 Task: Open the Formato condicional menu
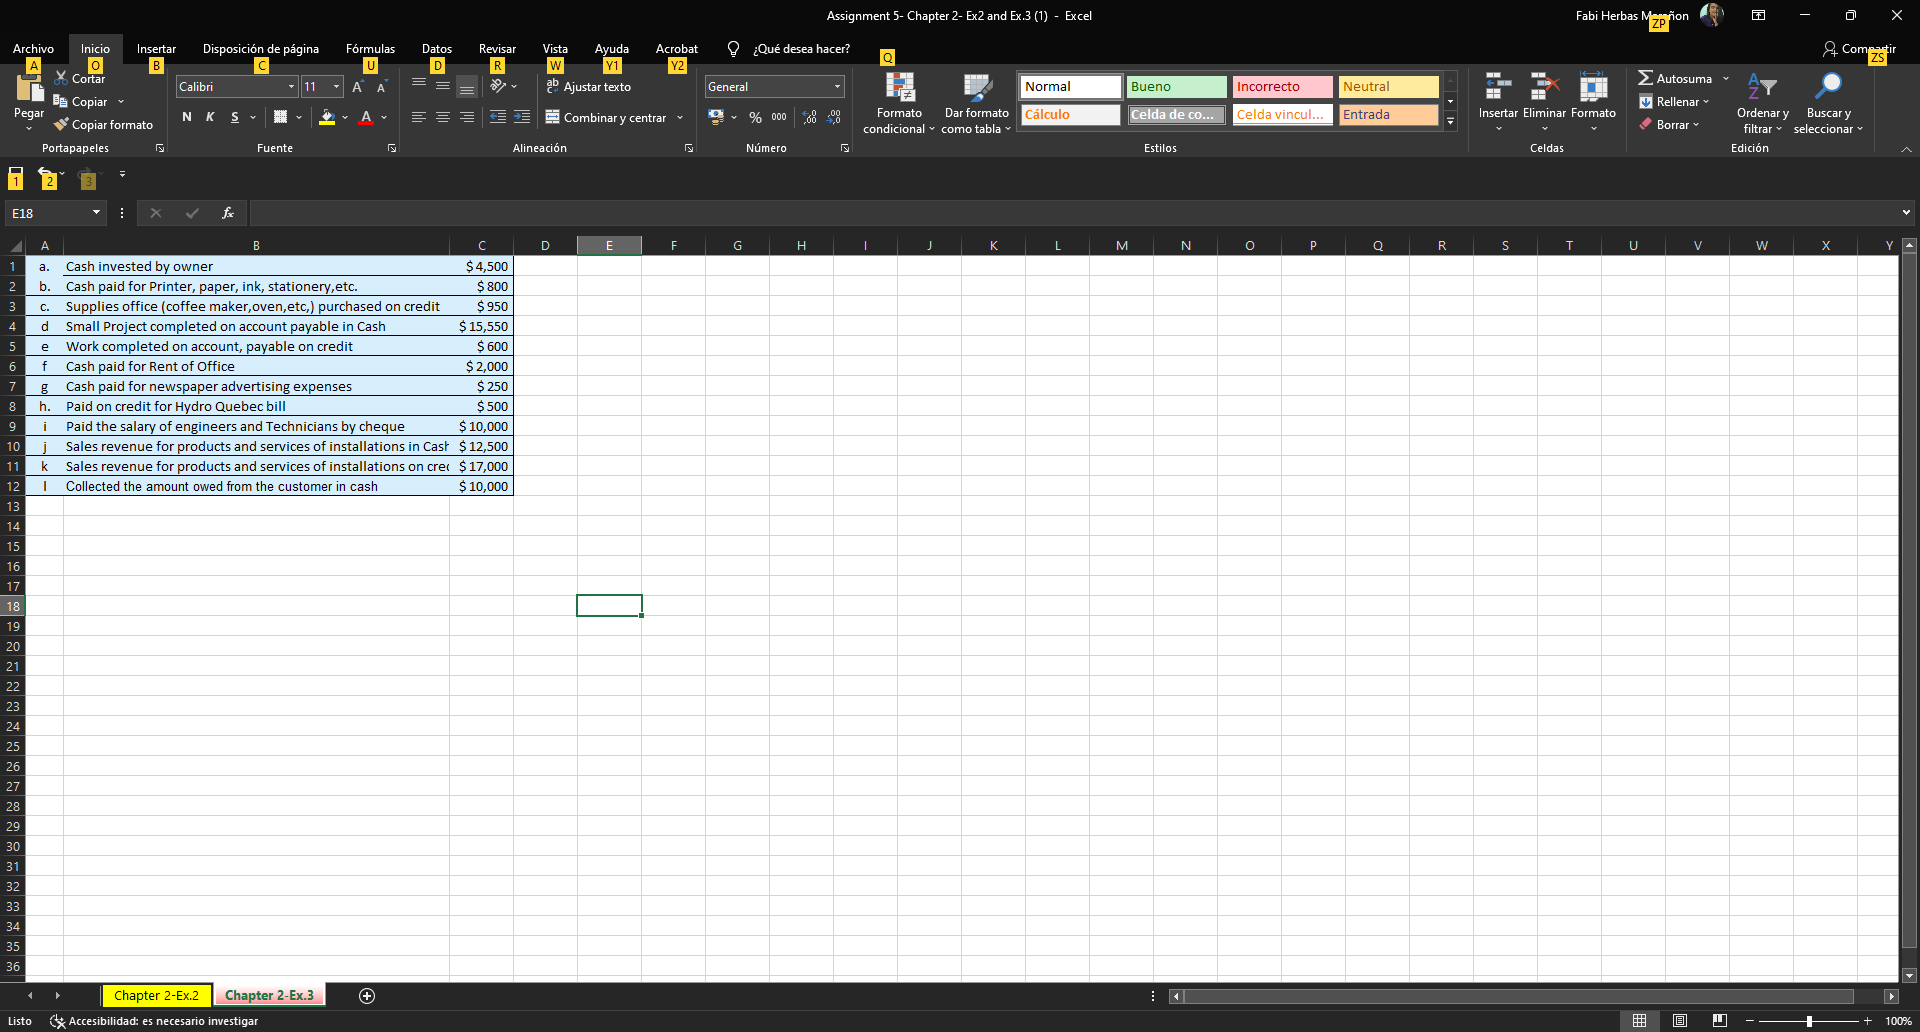[897, 103]
